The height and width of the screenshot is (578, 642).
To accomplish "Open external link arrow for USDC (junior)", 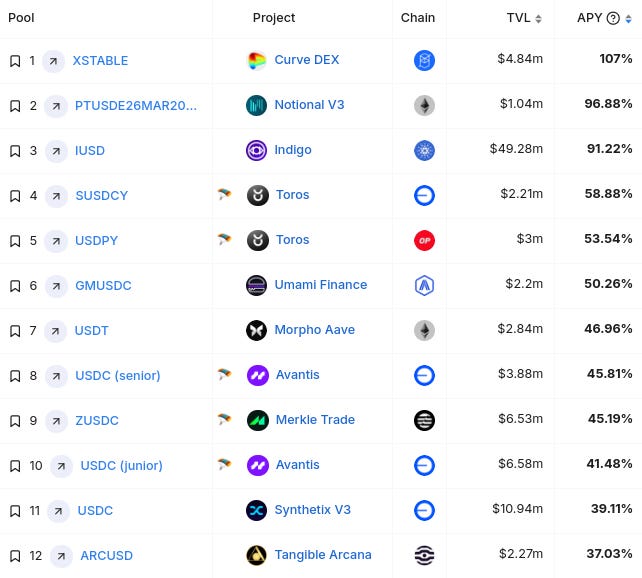I will click(61, 467).
